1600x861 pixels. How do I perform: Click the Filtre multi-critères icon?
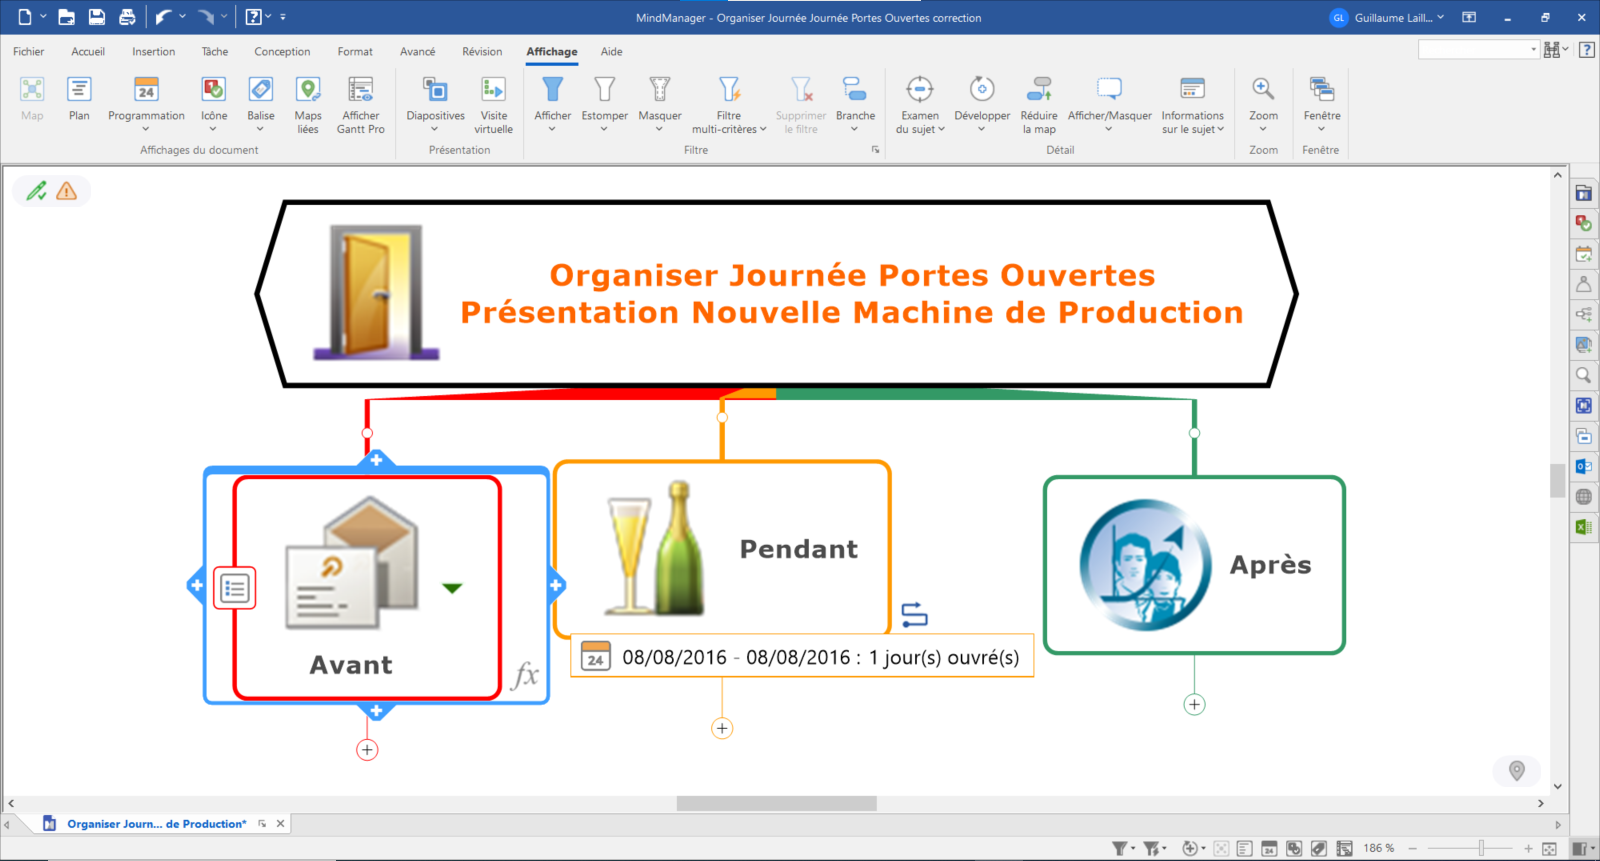729,90
